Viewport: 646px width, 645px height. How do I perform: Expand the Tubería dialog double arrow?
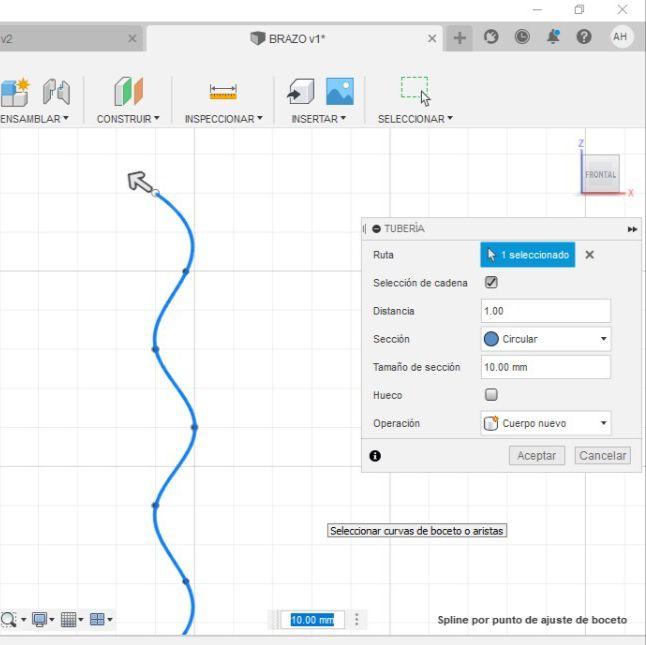(632, 229)
